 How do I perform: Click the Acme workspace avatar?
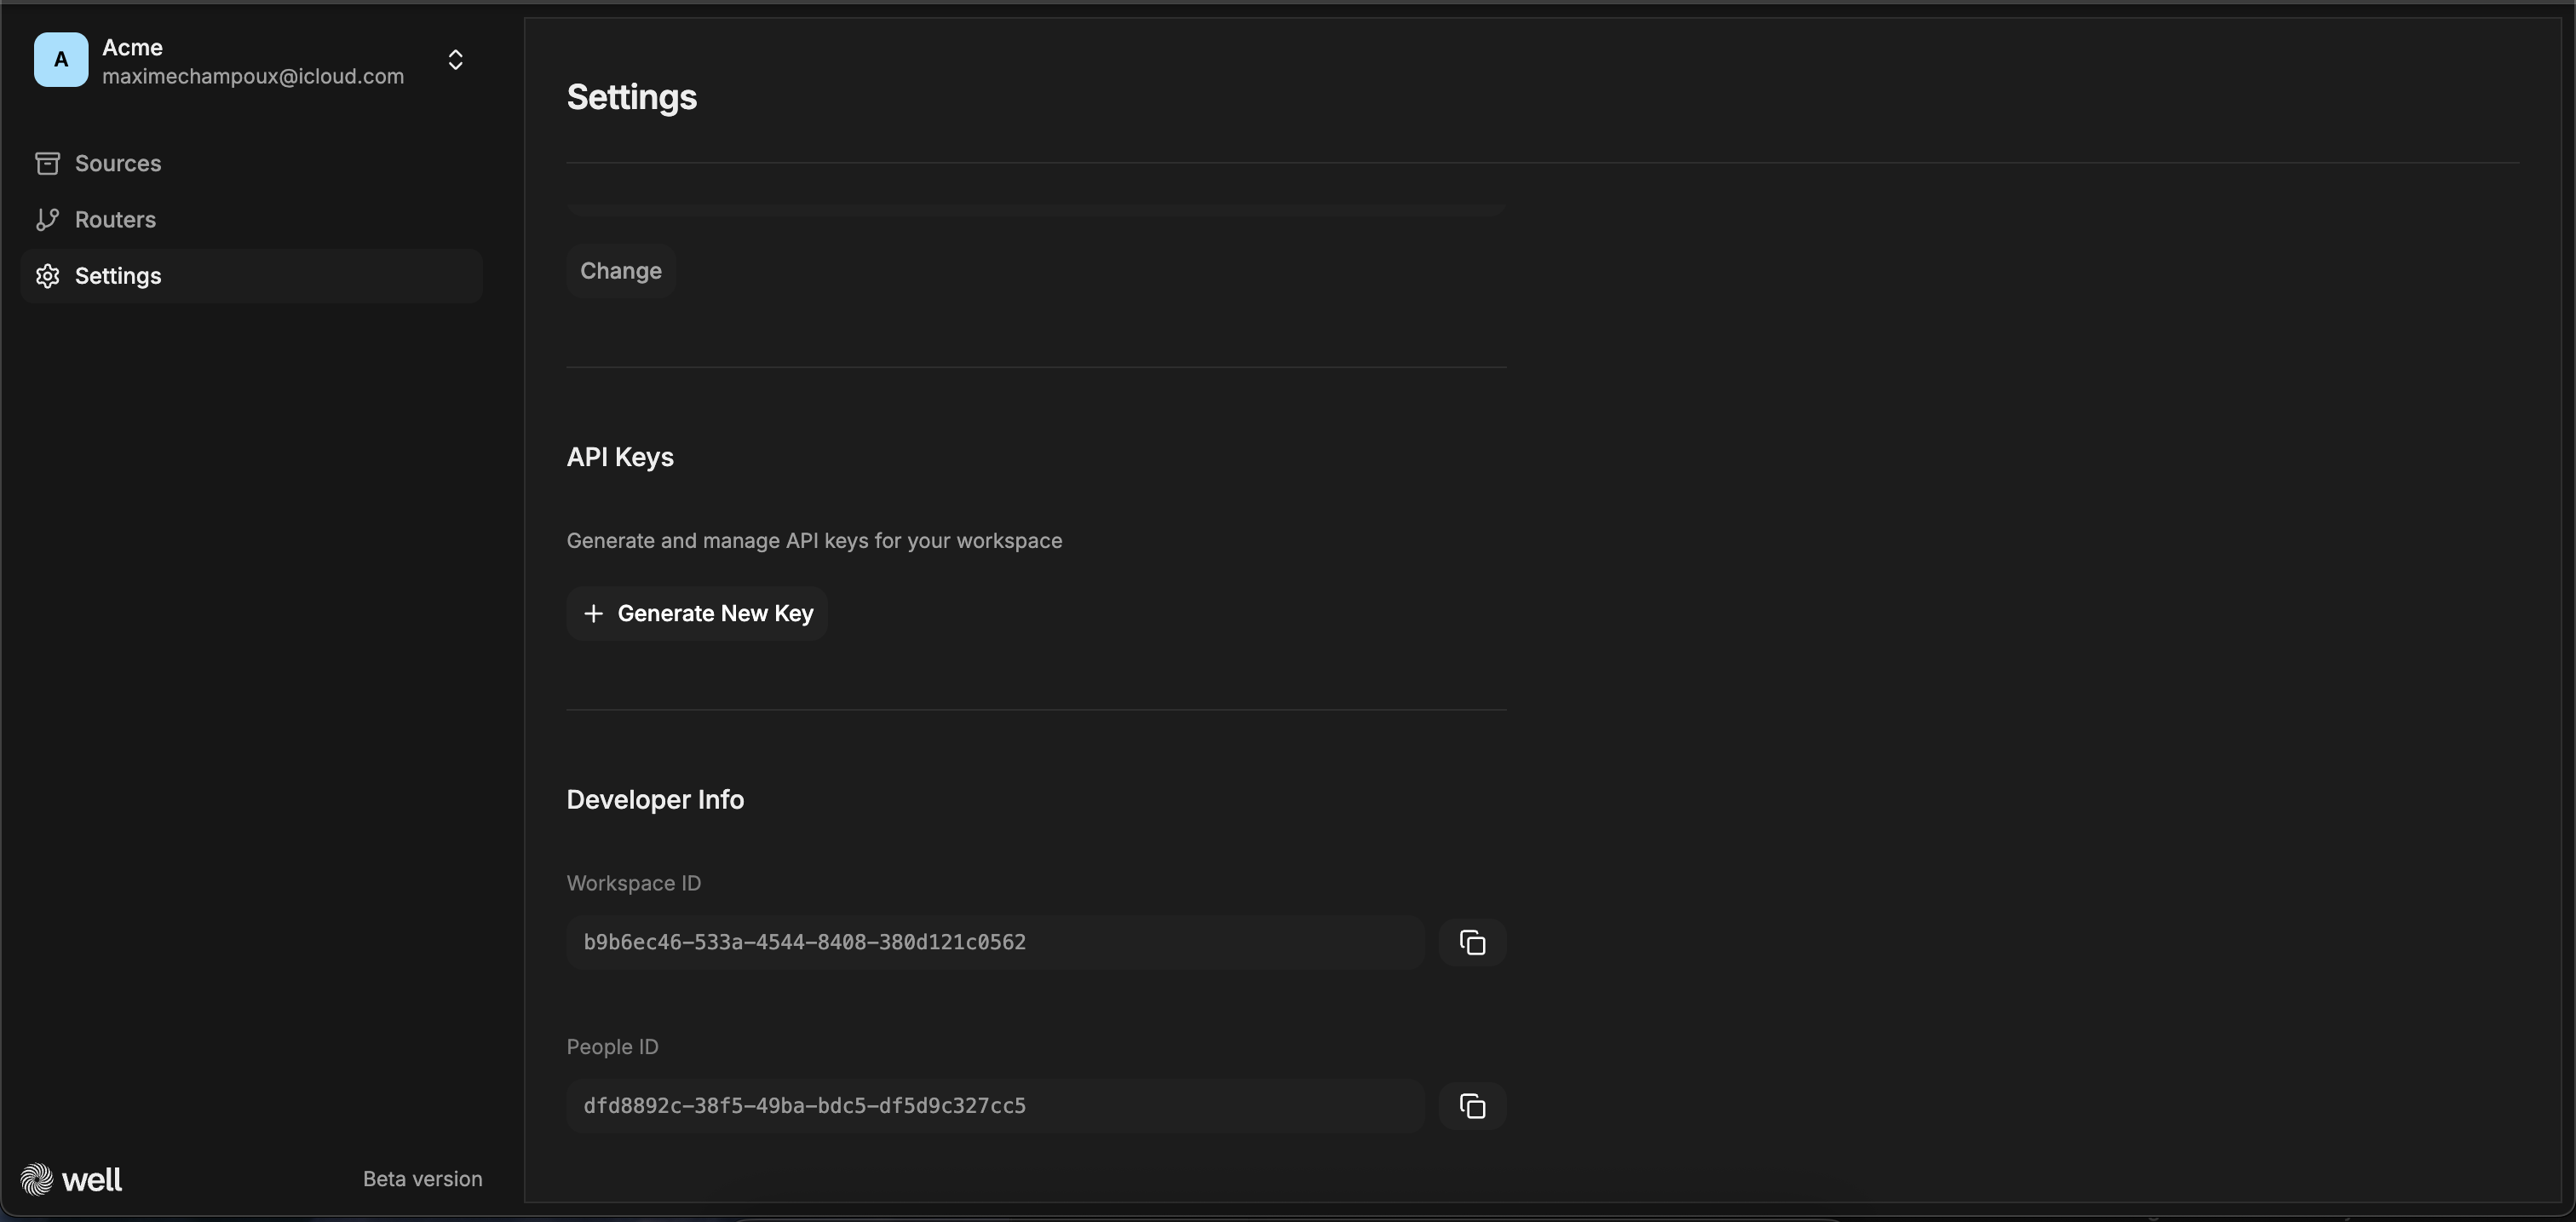click(x=61, y=60)
